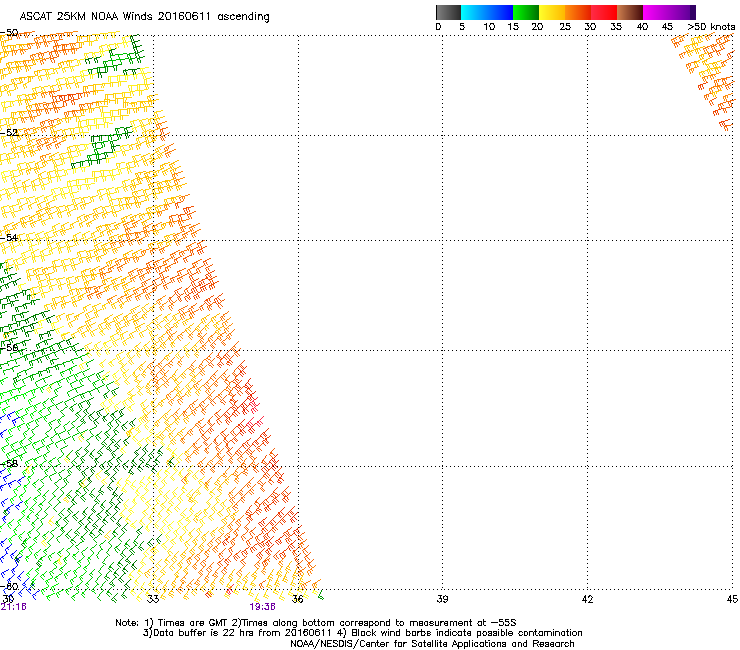Screen dimensions: 740x650
Task: Click the chart title 'ASCAT 25KM NOAA Winds 20160611 ascending'
Action: click(144, 17)
